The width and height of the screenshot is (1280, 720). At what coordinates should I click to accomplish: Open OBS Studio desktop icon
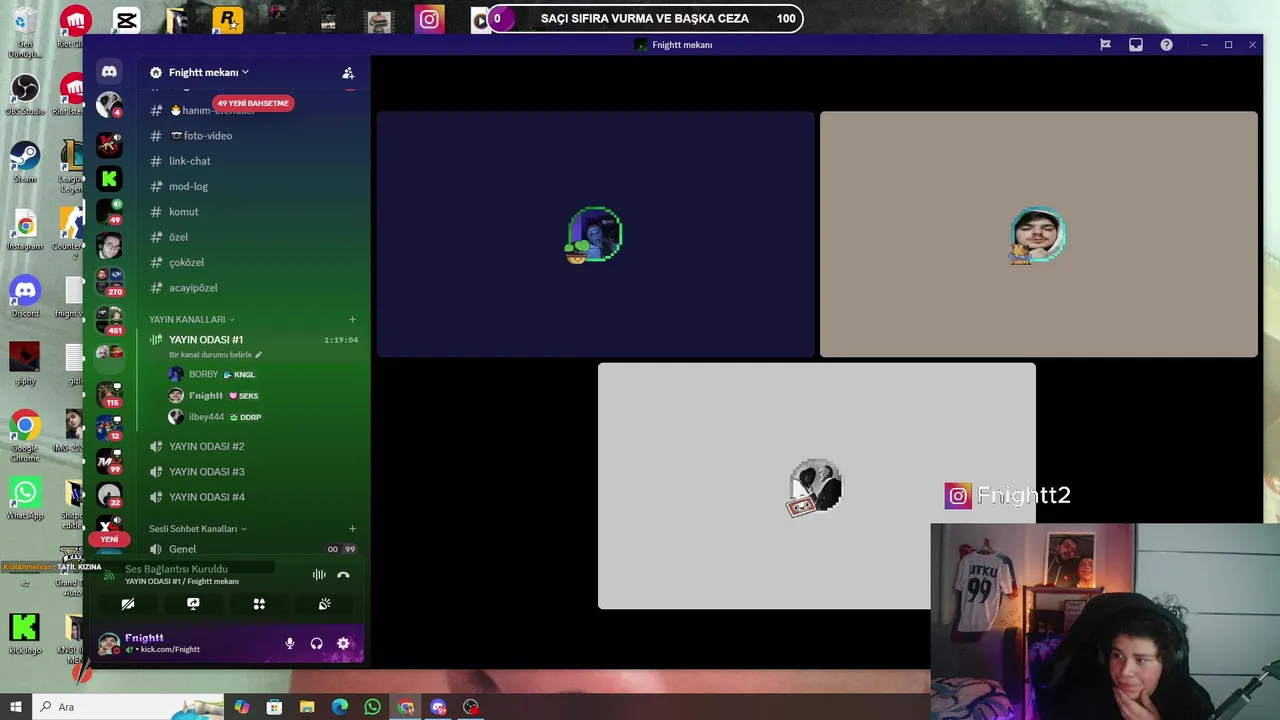pos(25,94)
